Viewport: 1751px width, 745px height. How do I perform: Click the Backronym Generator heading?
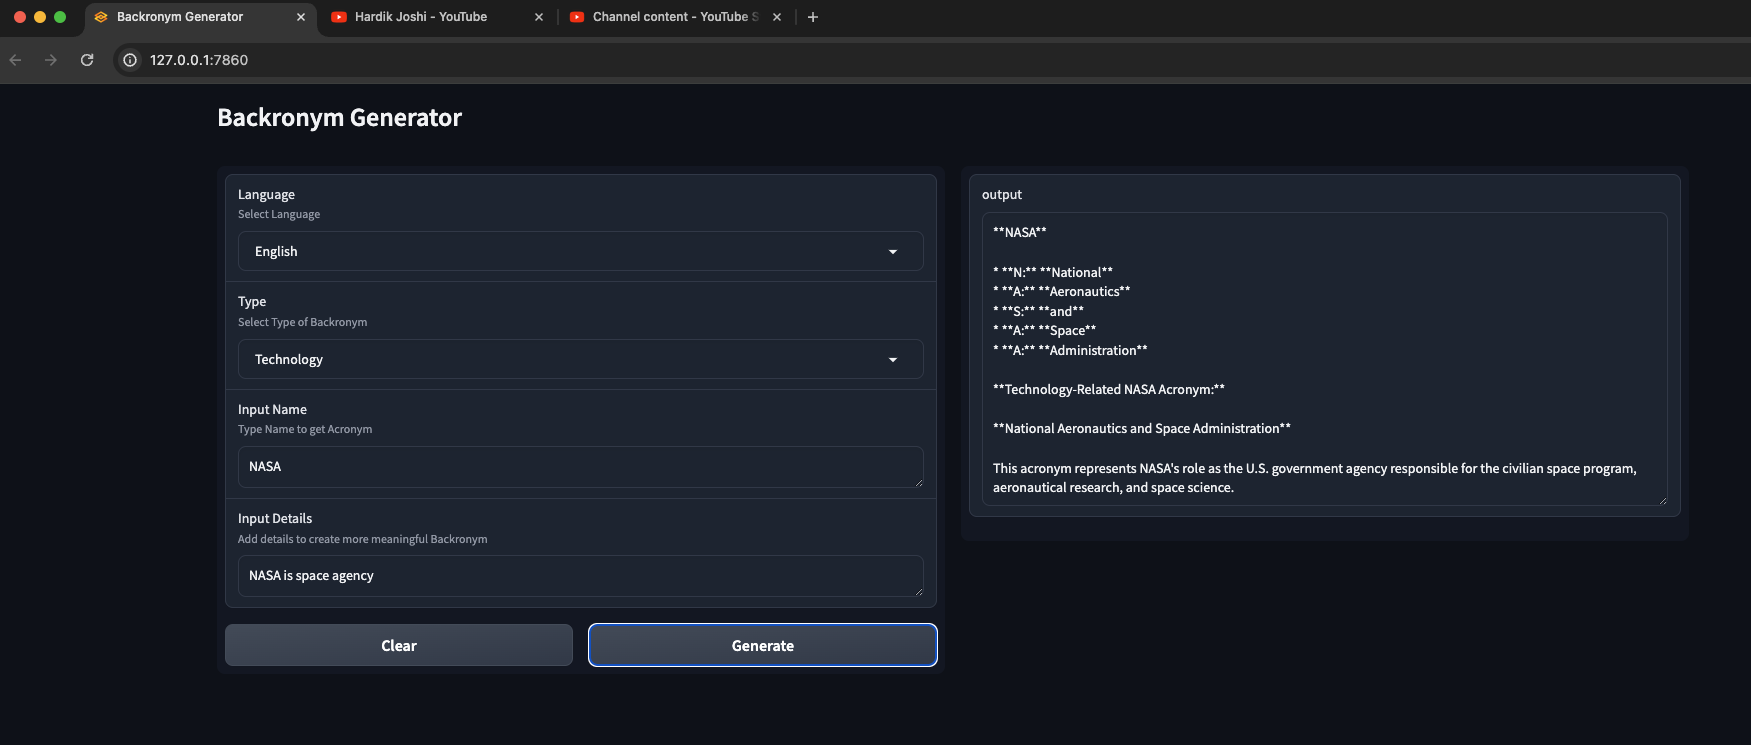point(339,118)
